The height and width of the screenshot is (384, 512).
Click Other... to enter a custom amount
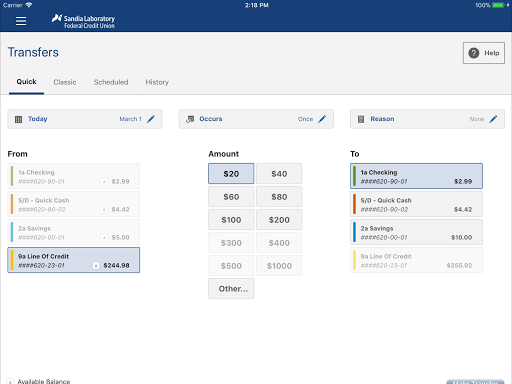click(x=231, y=289)
